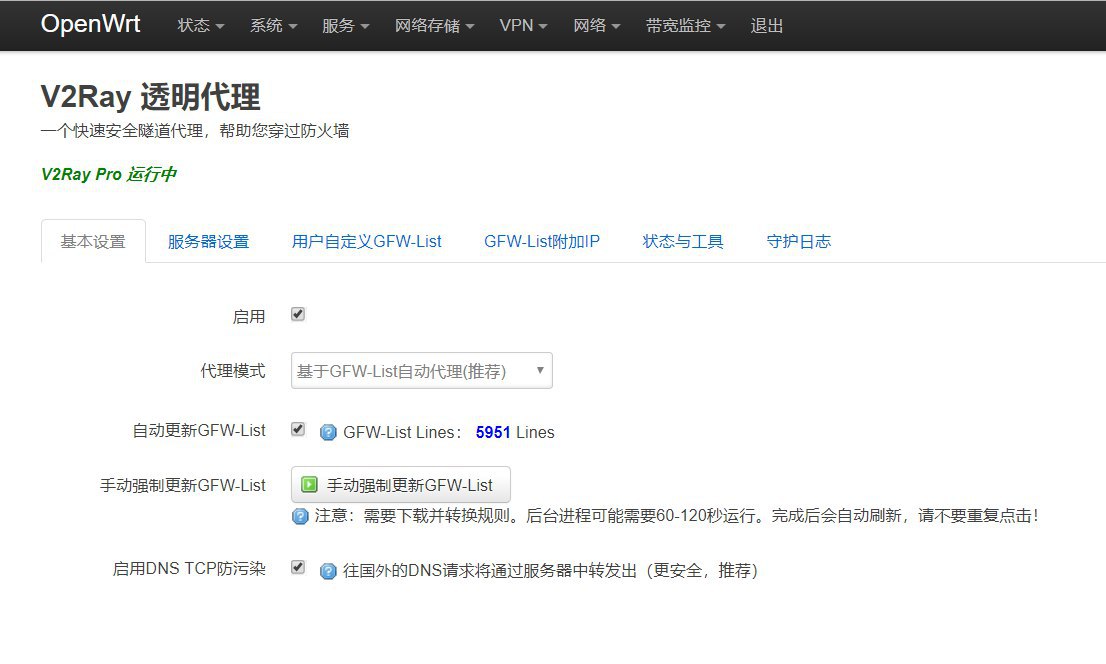Toggle the 启用 checkbox
Viewport: 1106px width, 664px height.
[x=297, y=314]
